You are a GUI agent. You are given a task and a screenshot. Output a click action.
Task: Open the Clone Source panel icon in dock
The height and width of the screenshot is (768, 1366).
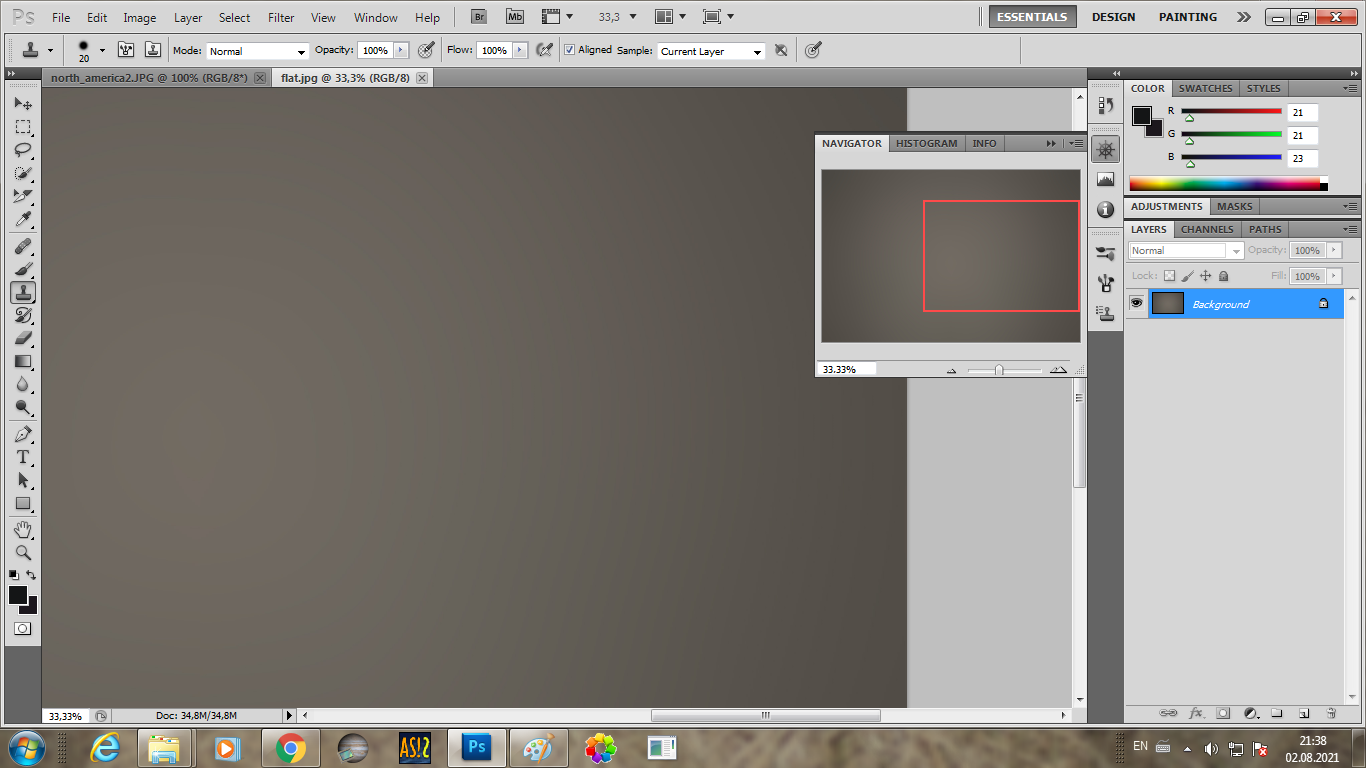tap(1105, 312)
